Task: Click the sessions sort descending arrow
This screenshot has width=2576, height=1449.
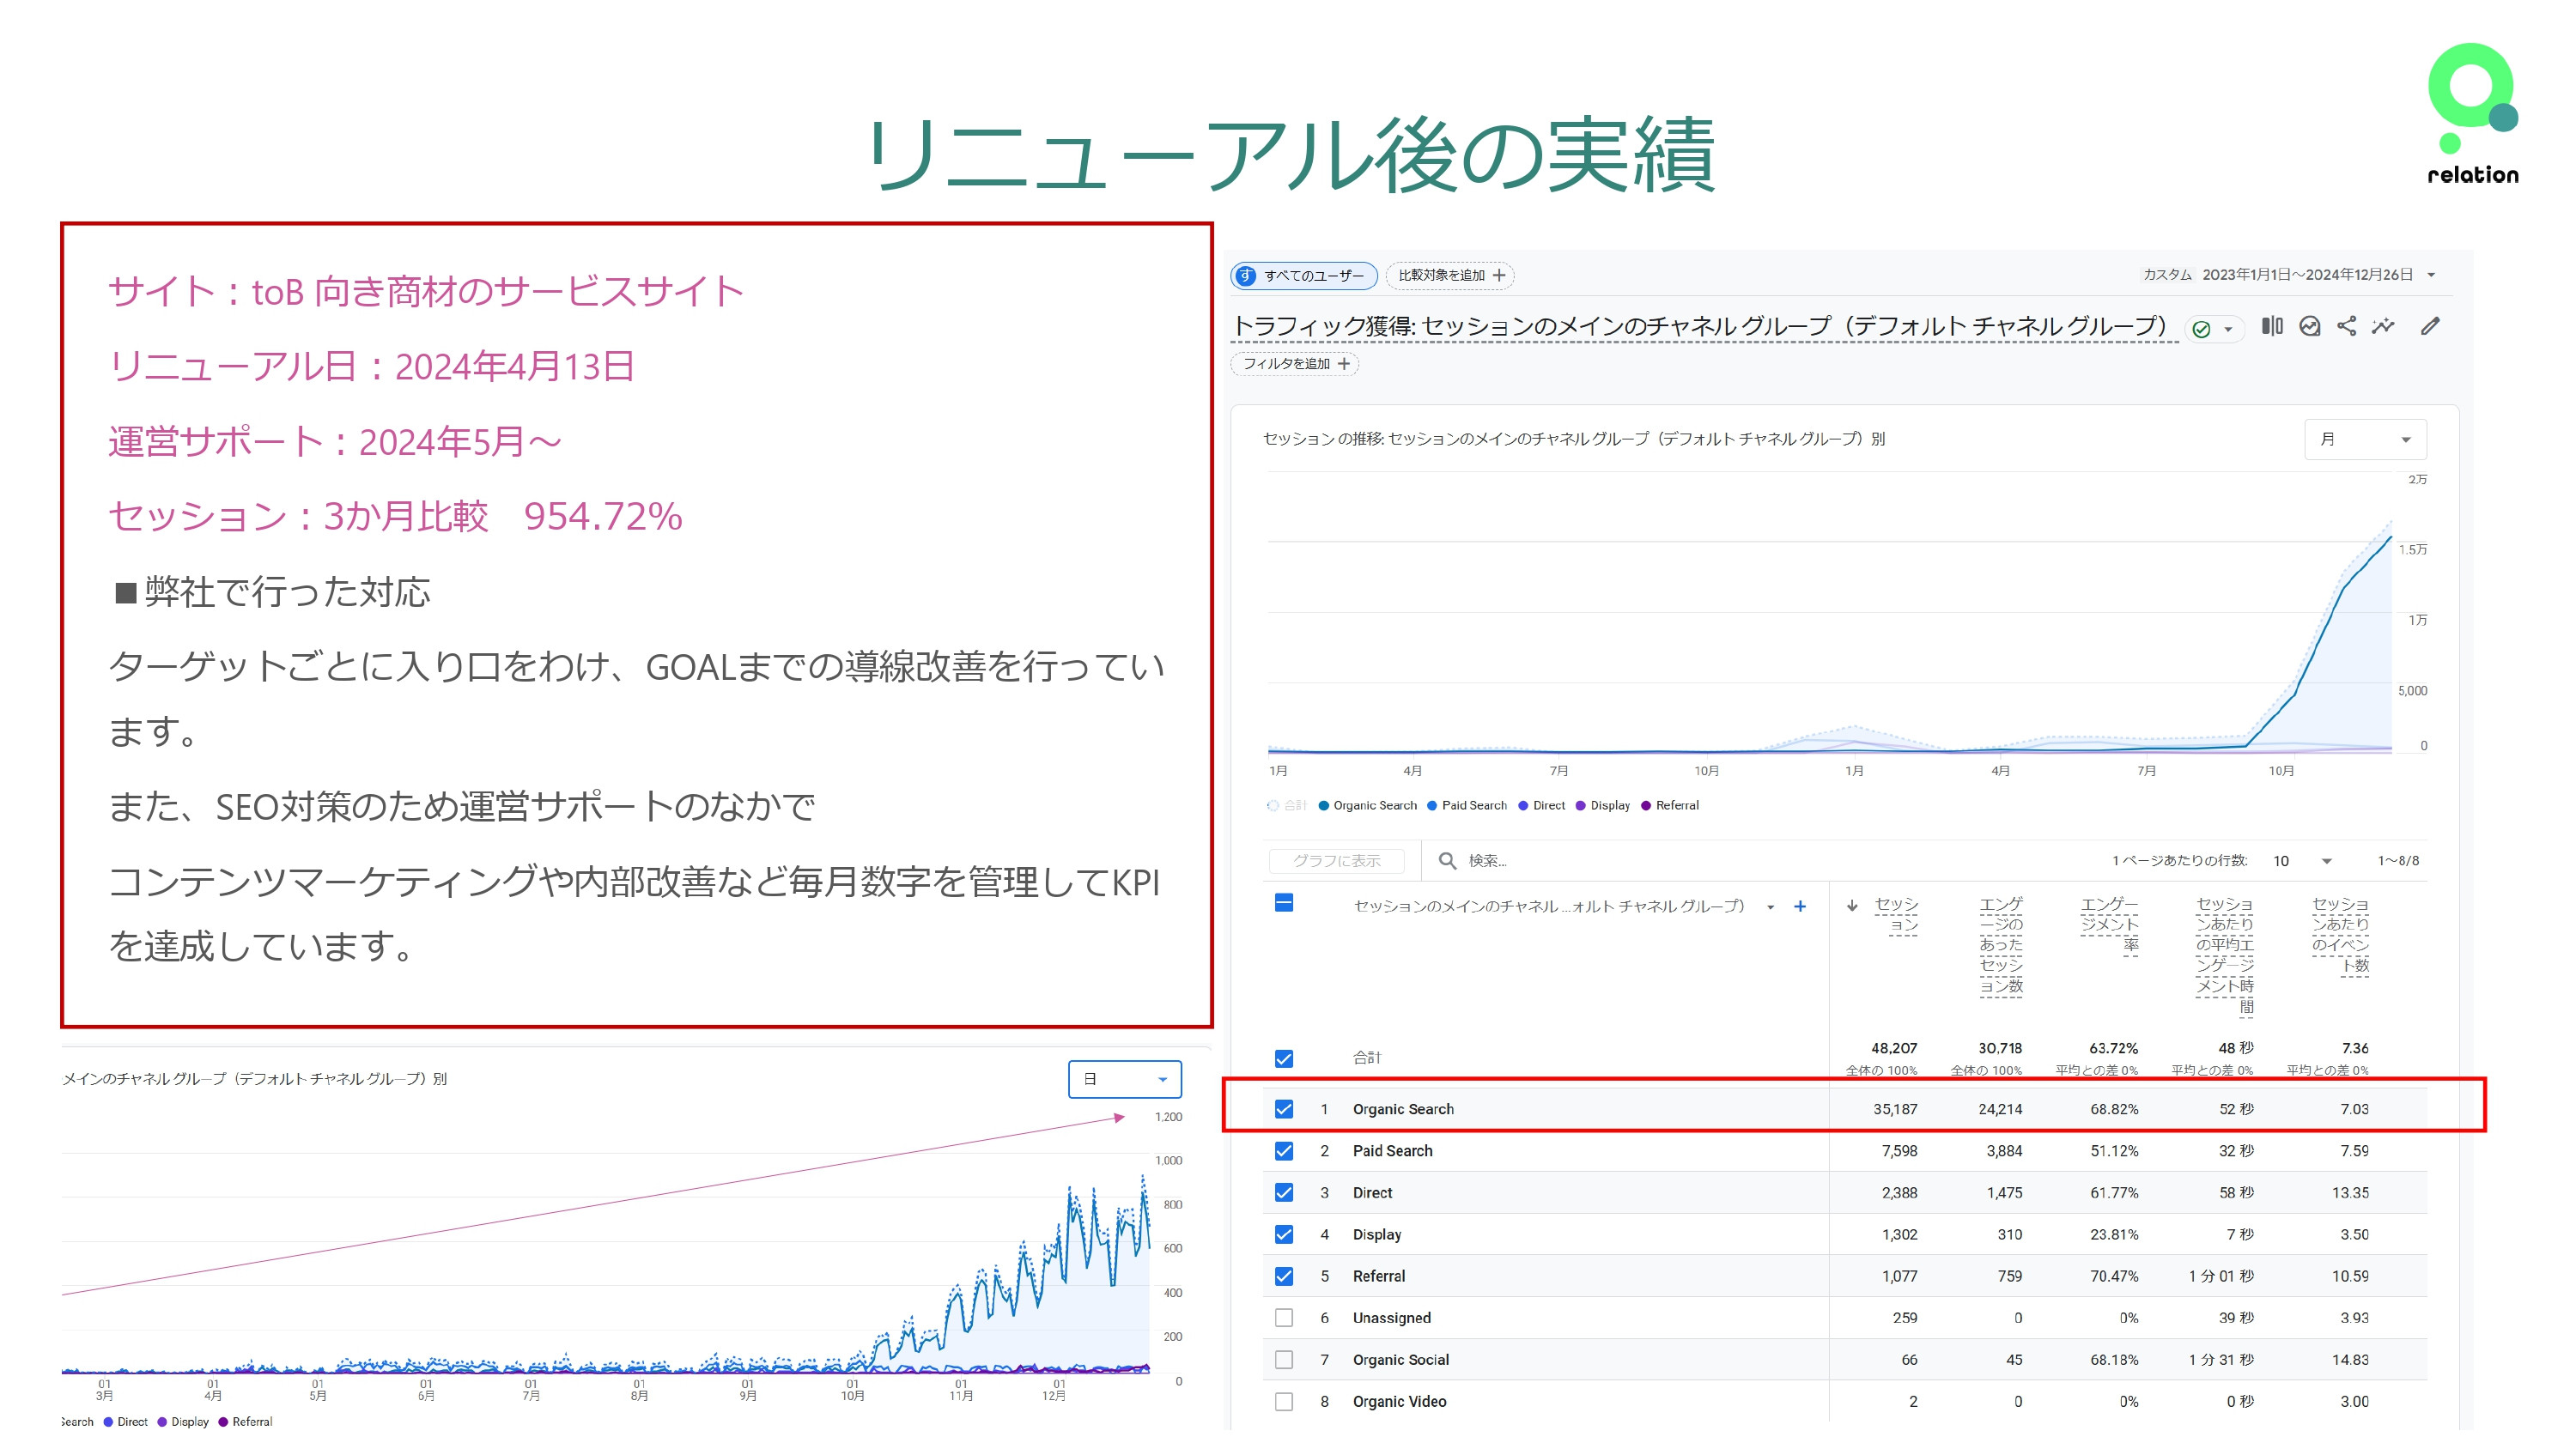Action: tap(1852, 906)
